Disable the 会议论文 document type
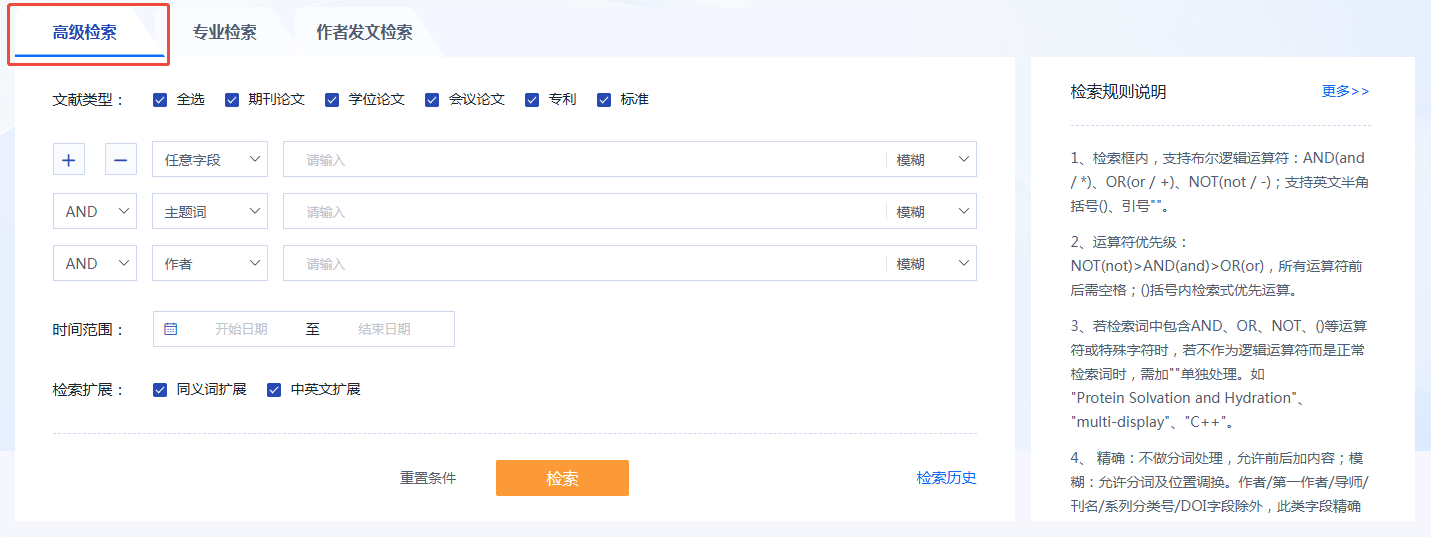1431x537 pixels. pyautogui.click(x=432, y=100)
